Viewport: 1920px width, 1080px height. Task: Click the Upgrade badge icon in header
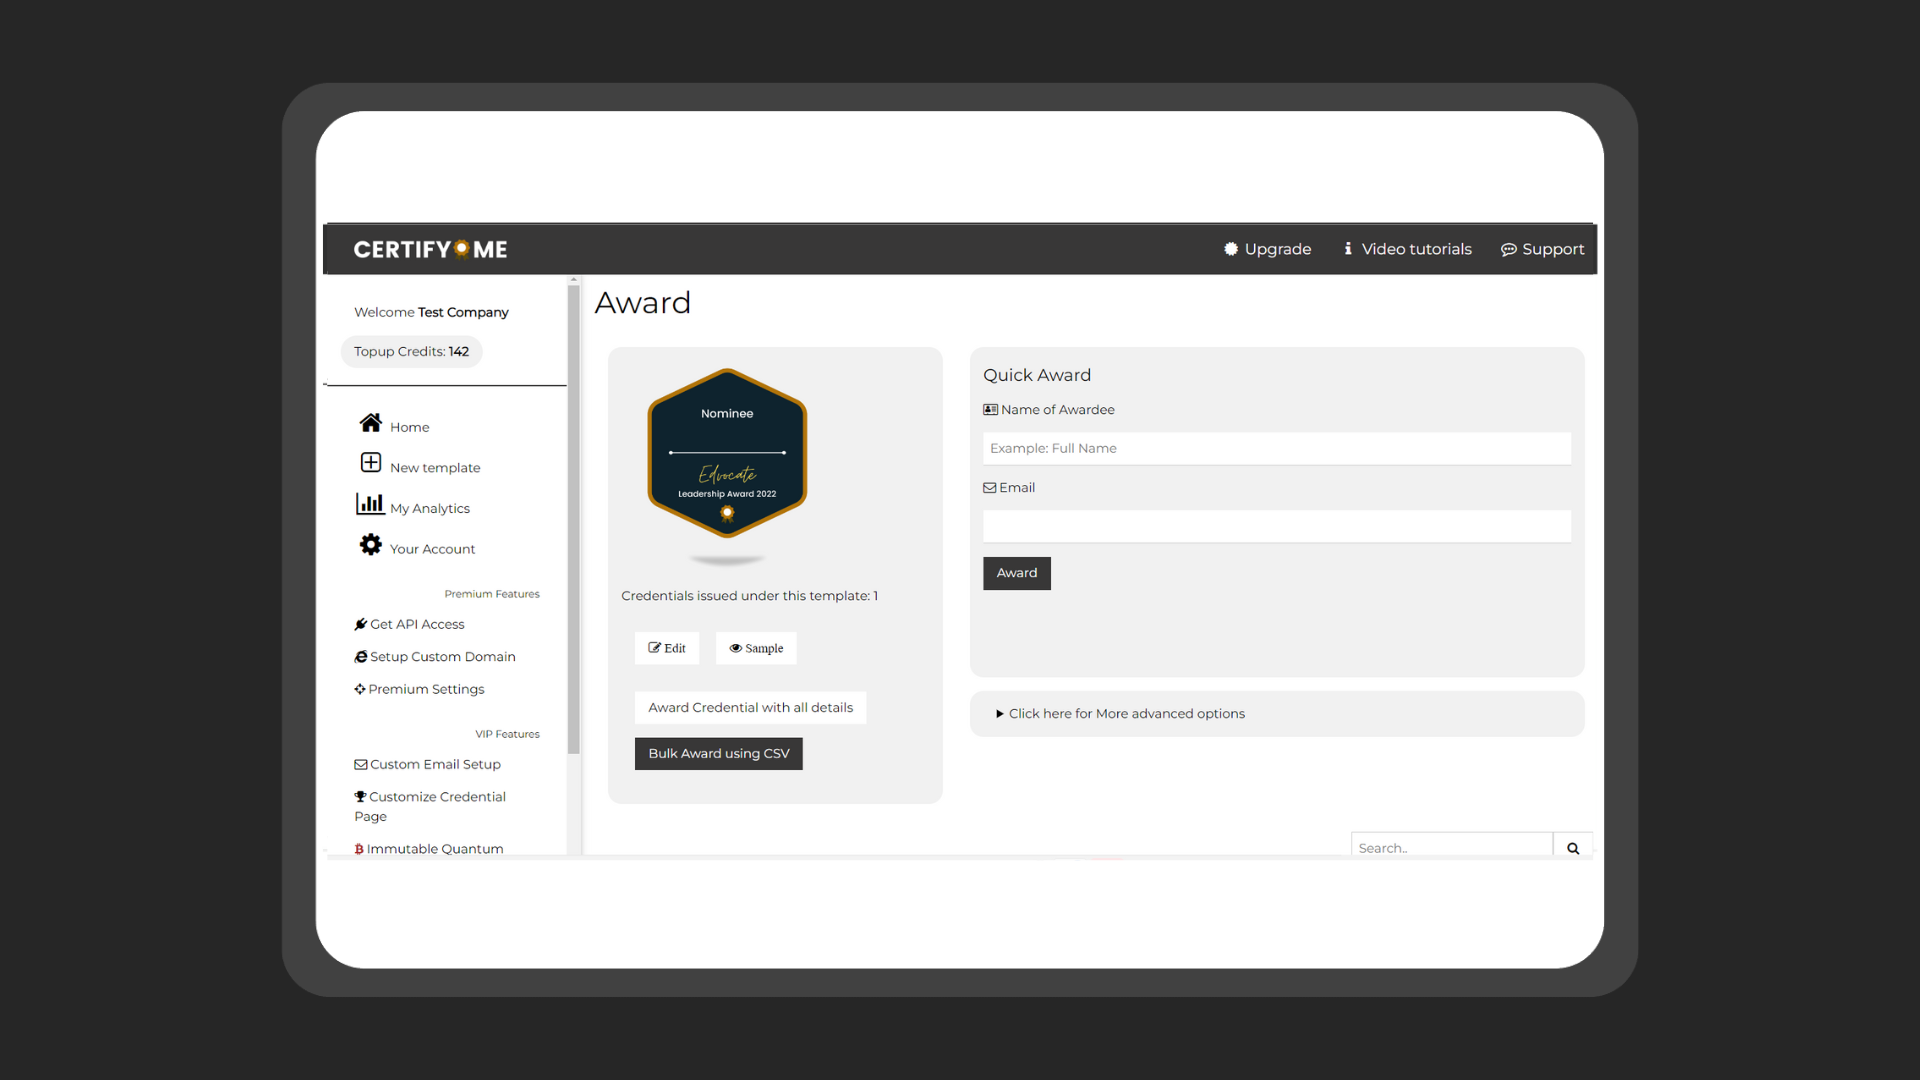coord(1231,249)
